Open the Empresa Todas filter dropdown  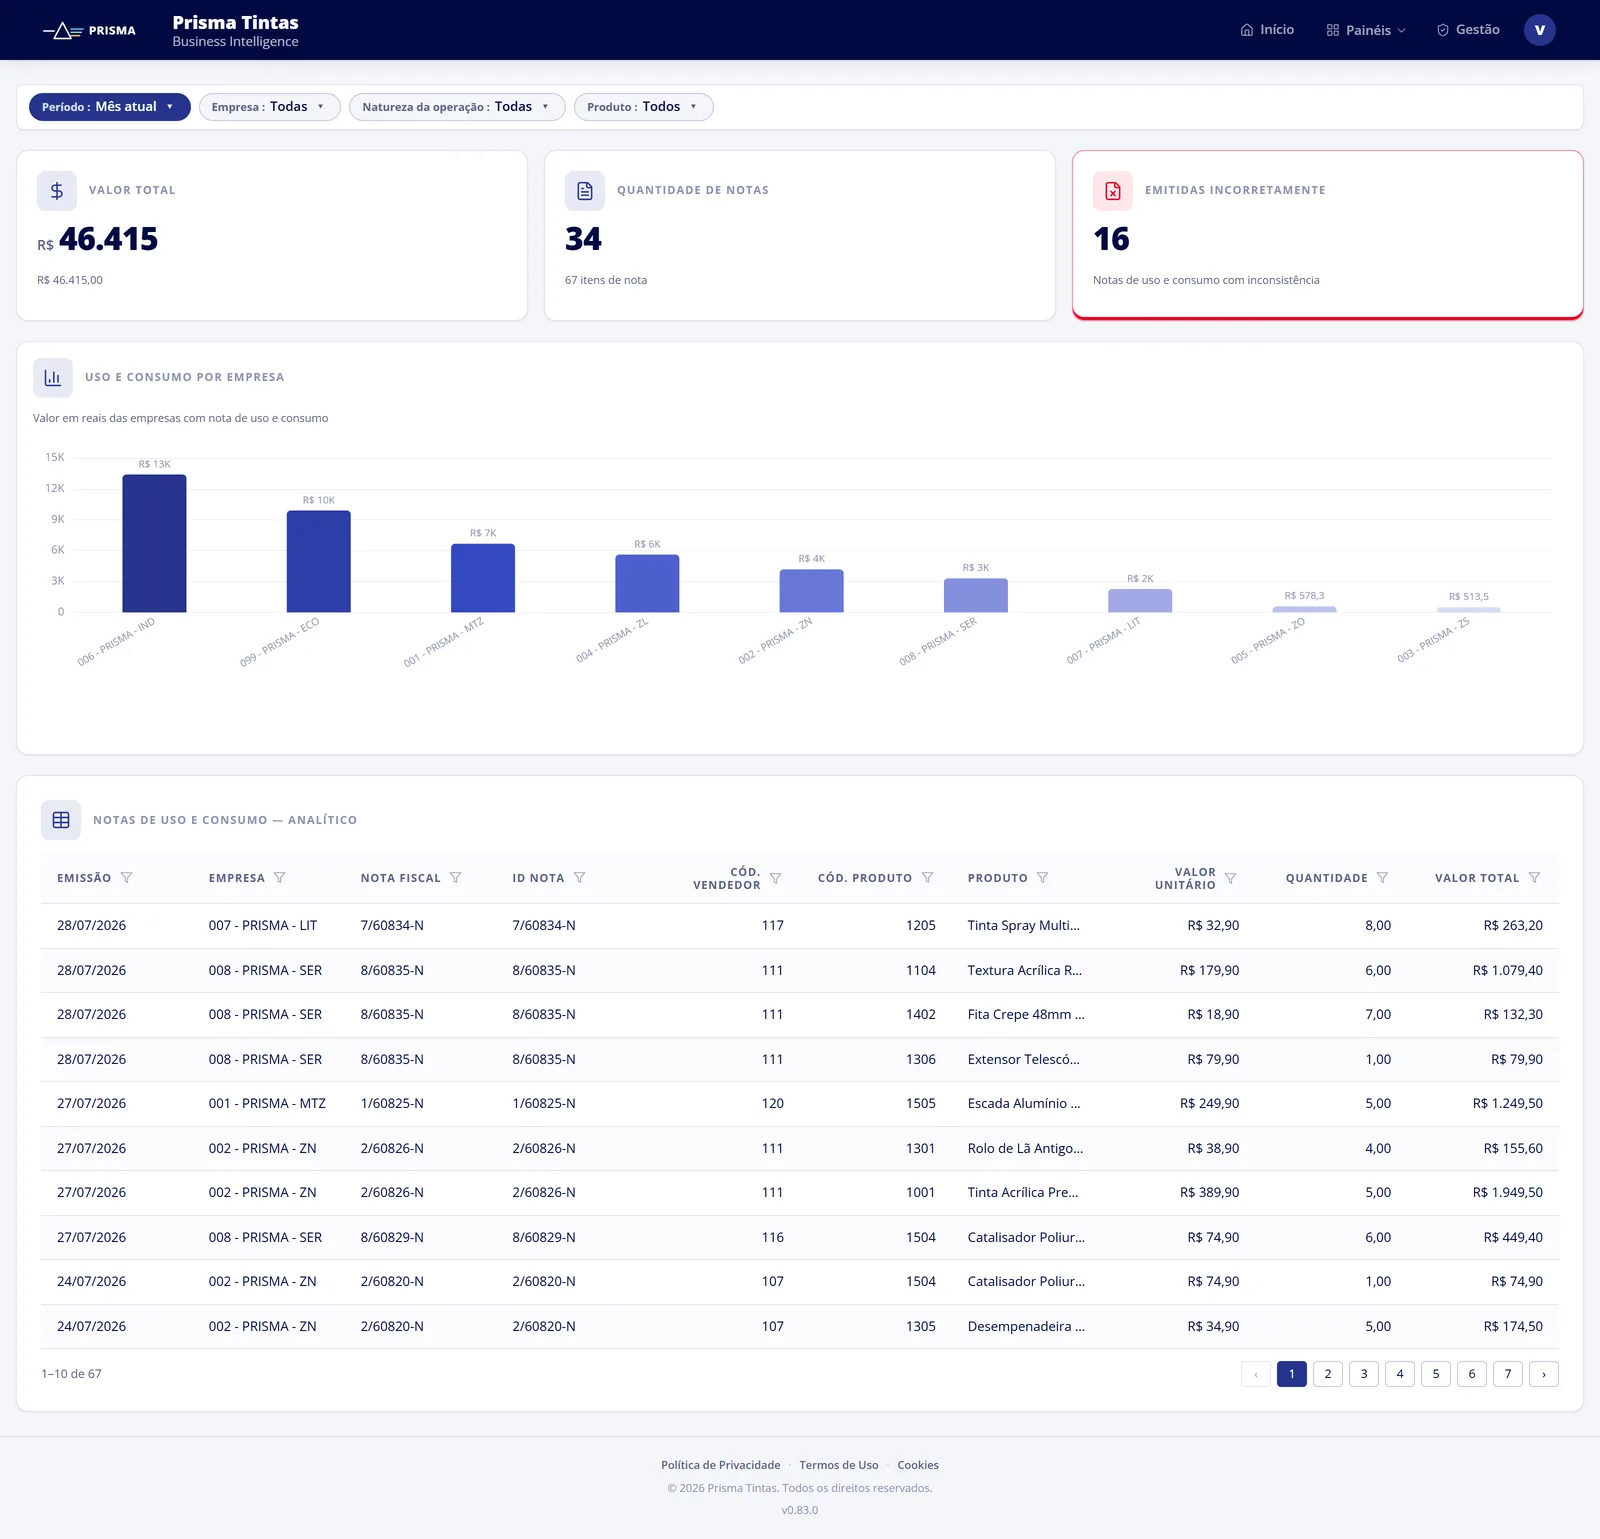click(x=270, y=107)
